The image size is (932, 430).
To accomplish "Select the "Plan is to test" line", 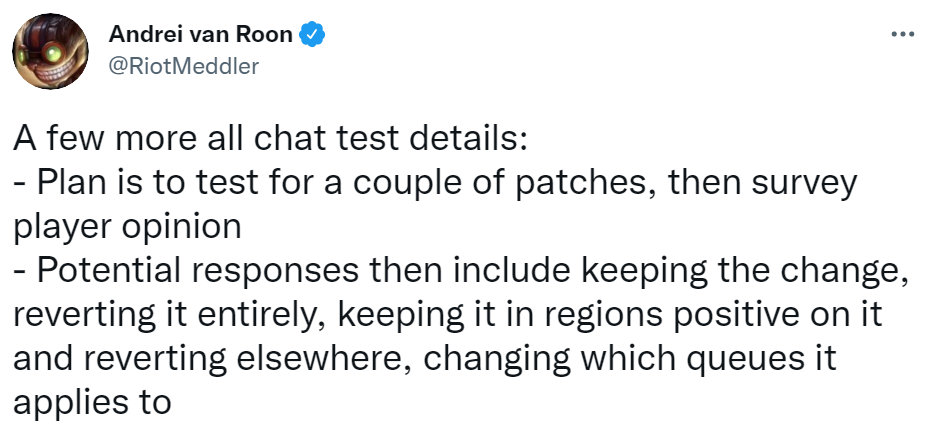I will pyautogui.click(x=434, y=184).
